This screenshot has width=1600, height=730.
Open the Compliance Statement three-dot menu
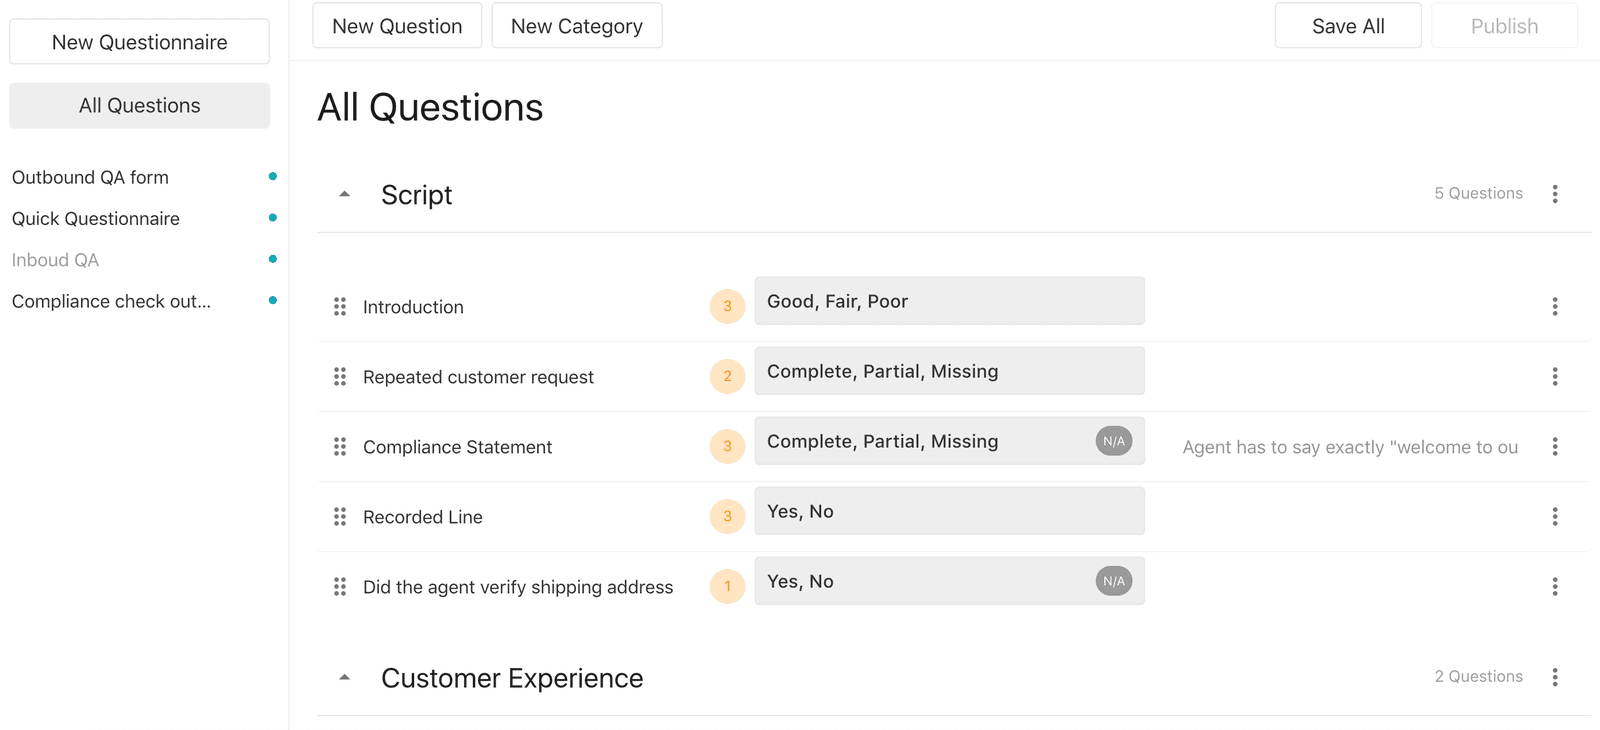[x=1554, y=447]
